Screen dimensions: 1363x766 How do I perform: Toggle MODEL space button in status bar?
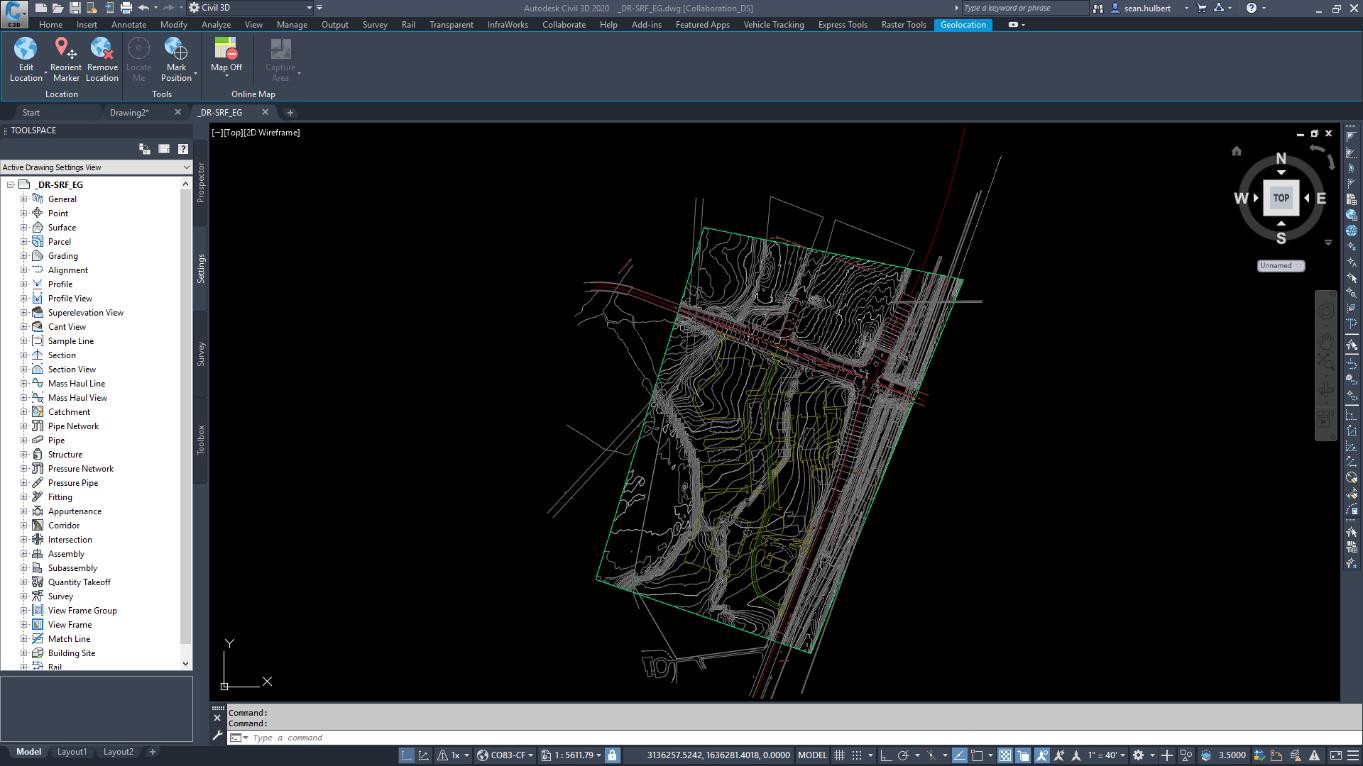tap(812, 755)
